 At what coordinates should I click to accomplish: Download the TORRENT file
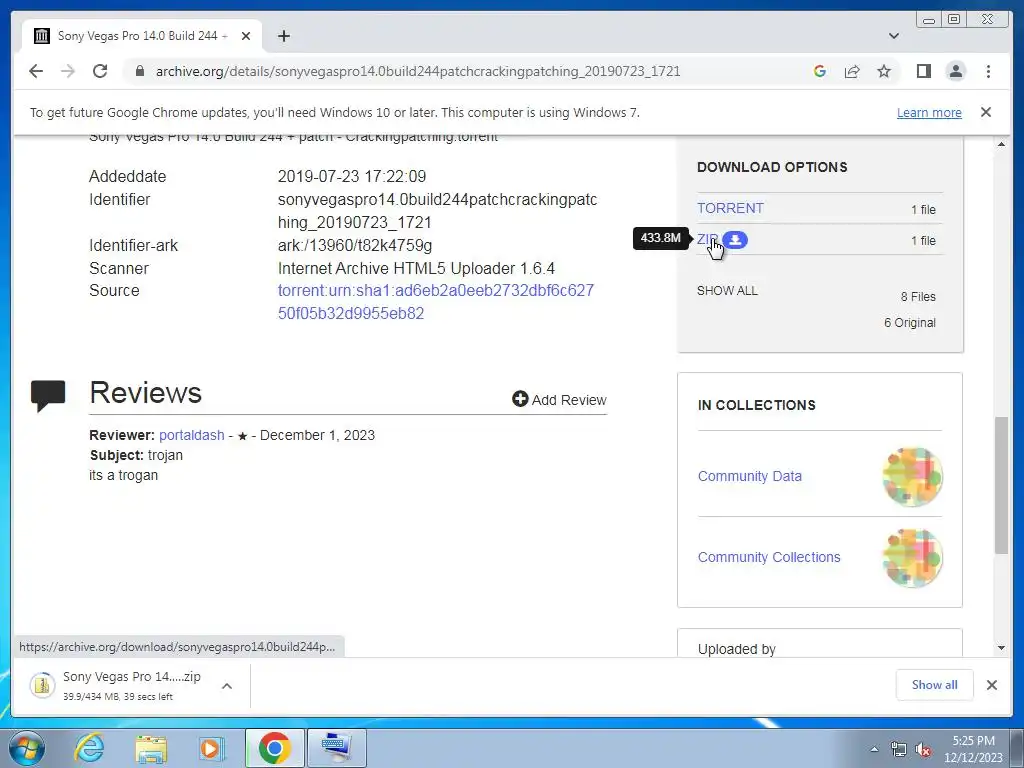click(x=730, y=208)
